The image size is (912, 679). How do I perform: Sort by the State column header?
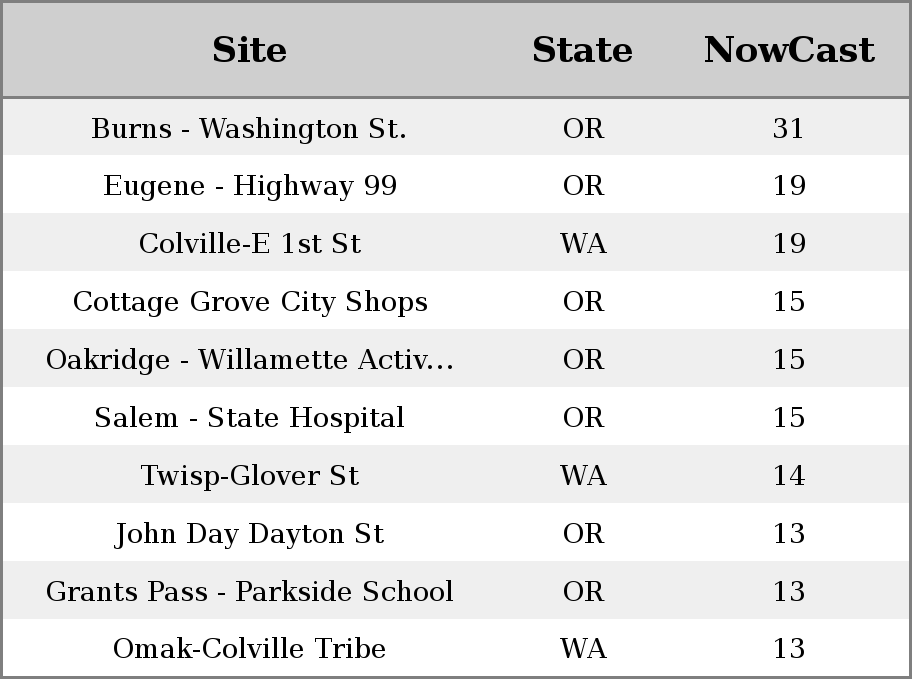(x=583, y=50)
